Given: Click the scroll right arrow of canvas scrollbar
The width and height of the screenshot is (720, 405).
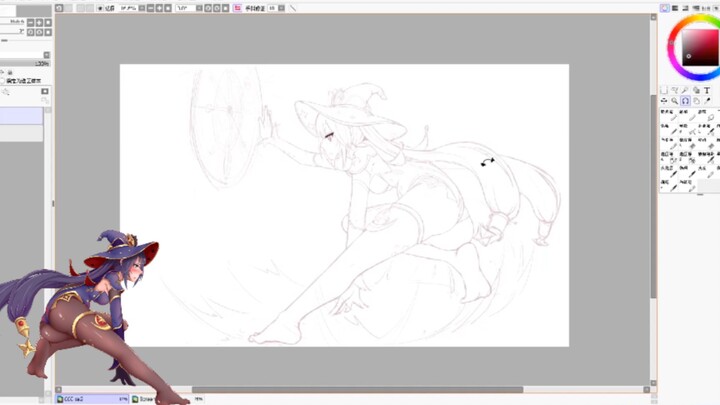Looking at the screenshot, I should pyautogui.click(x=647, y=390).
